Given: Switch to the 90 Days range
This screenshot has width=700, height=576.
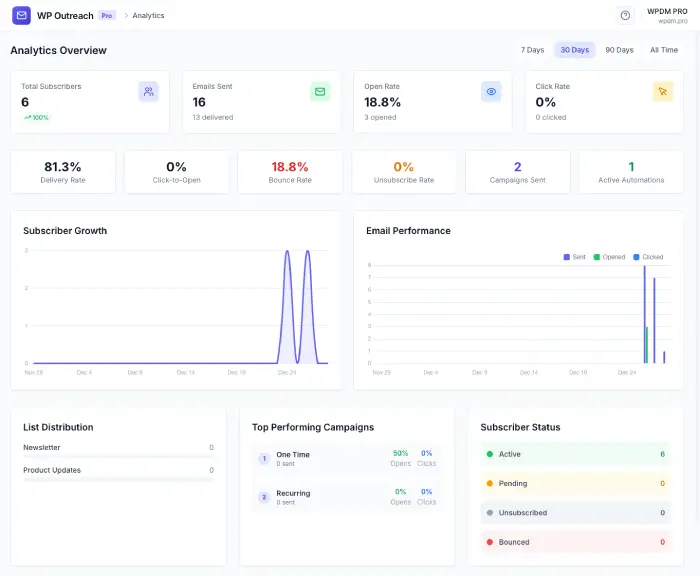Looking at the screenshot, I should (619, 50).
